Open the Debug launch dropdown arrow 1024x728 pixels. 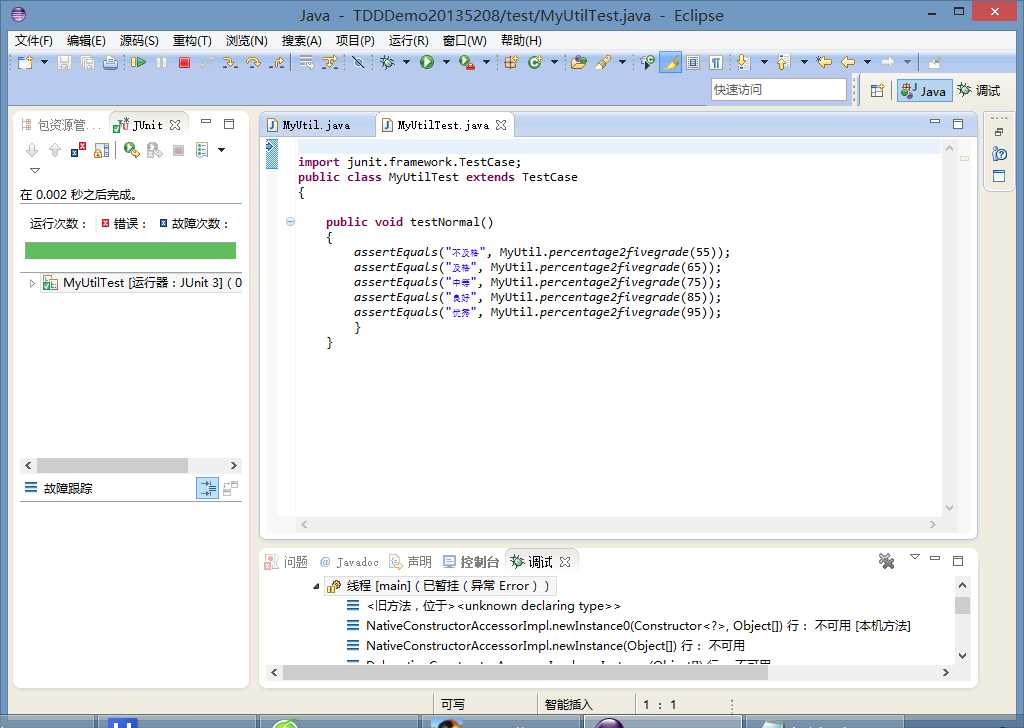click(x=406, y=63)
